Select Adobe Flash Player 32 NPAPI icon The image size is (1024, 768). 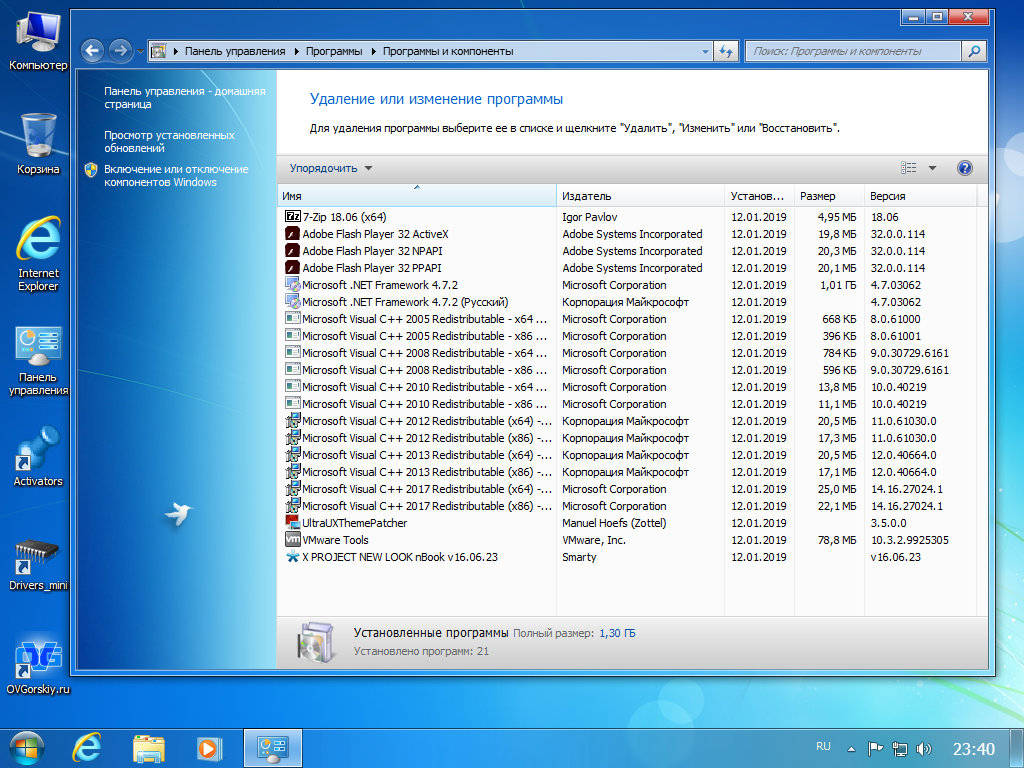pos(293,250)
